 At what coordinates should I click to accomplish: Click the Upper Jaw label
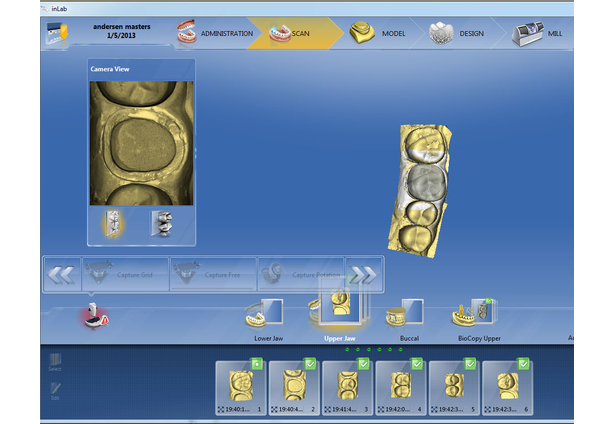tap(340, 338)
